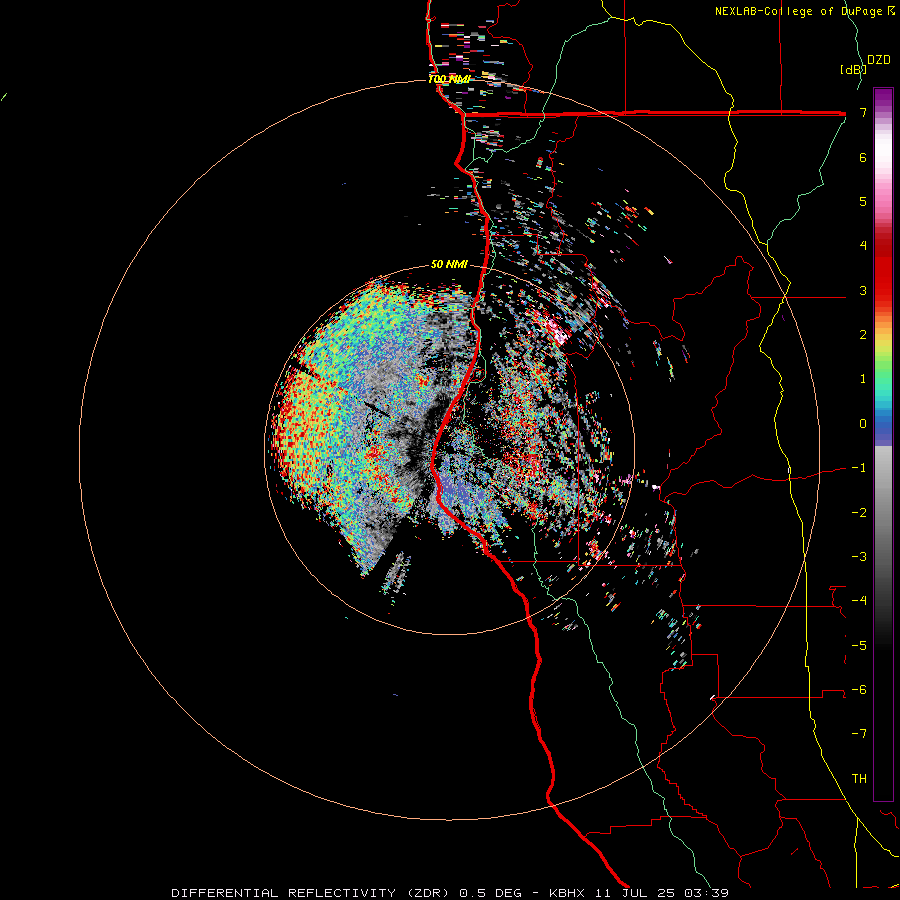The width and height of the screenshot is (900, 900).
Task: Click the ZDR color scale bar
Action: point(883,445)
